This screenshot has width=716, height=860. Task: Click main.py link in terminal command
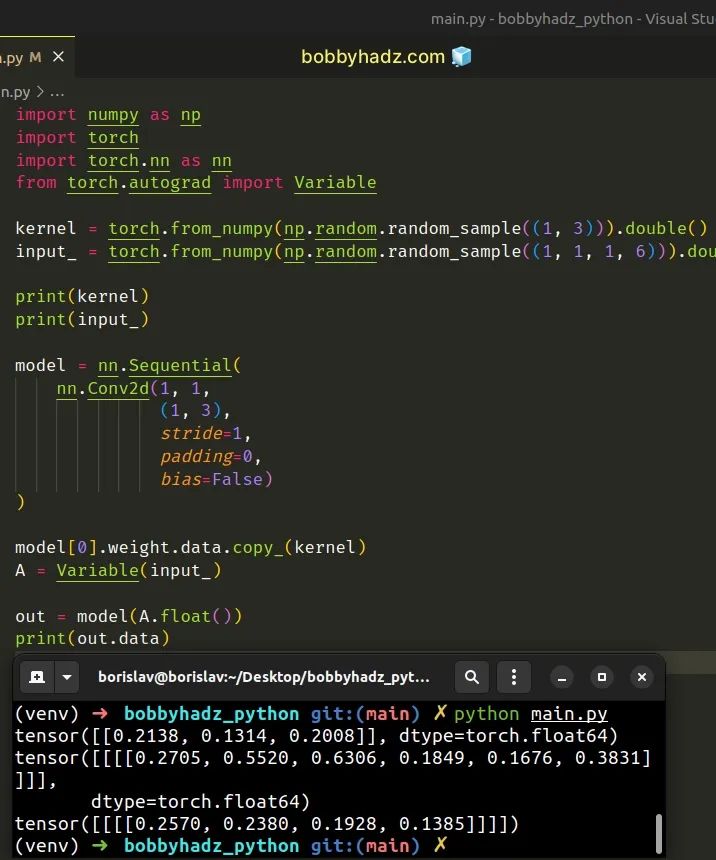pyautogui.click(x=569, y=714)
